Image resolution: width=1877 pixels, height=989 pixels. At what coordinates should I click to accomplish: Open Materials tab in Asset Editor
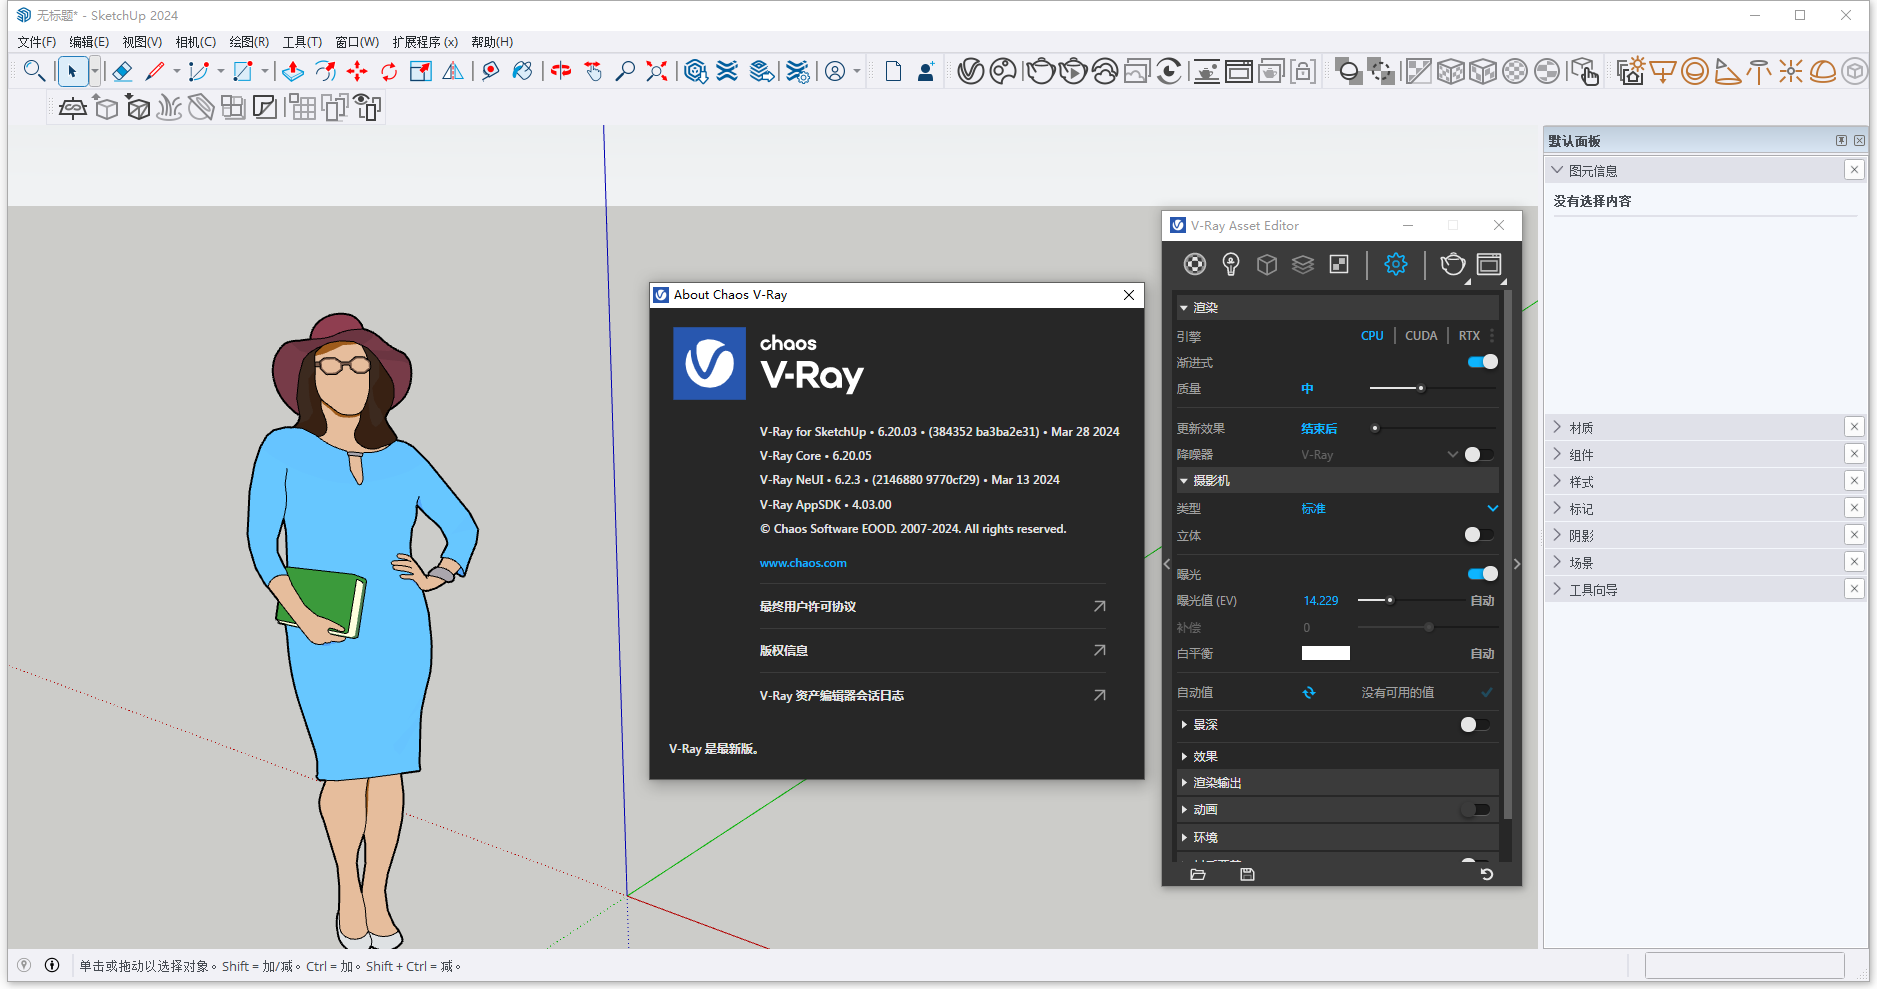[1195, 264]
